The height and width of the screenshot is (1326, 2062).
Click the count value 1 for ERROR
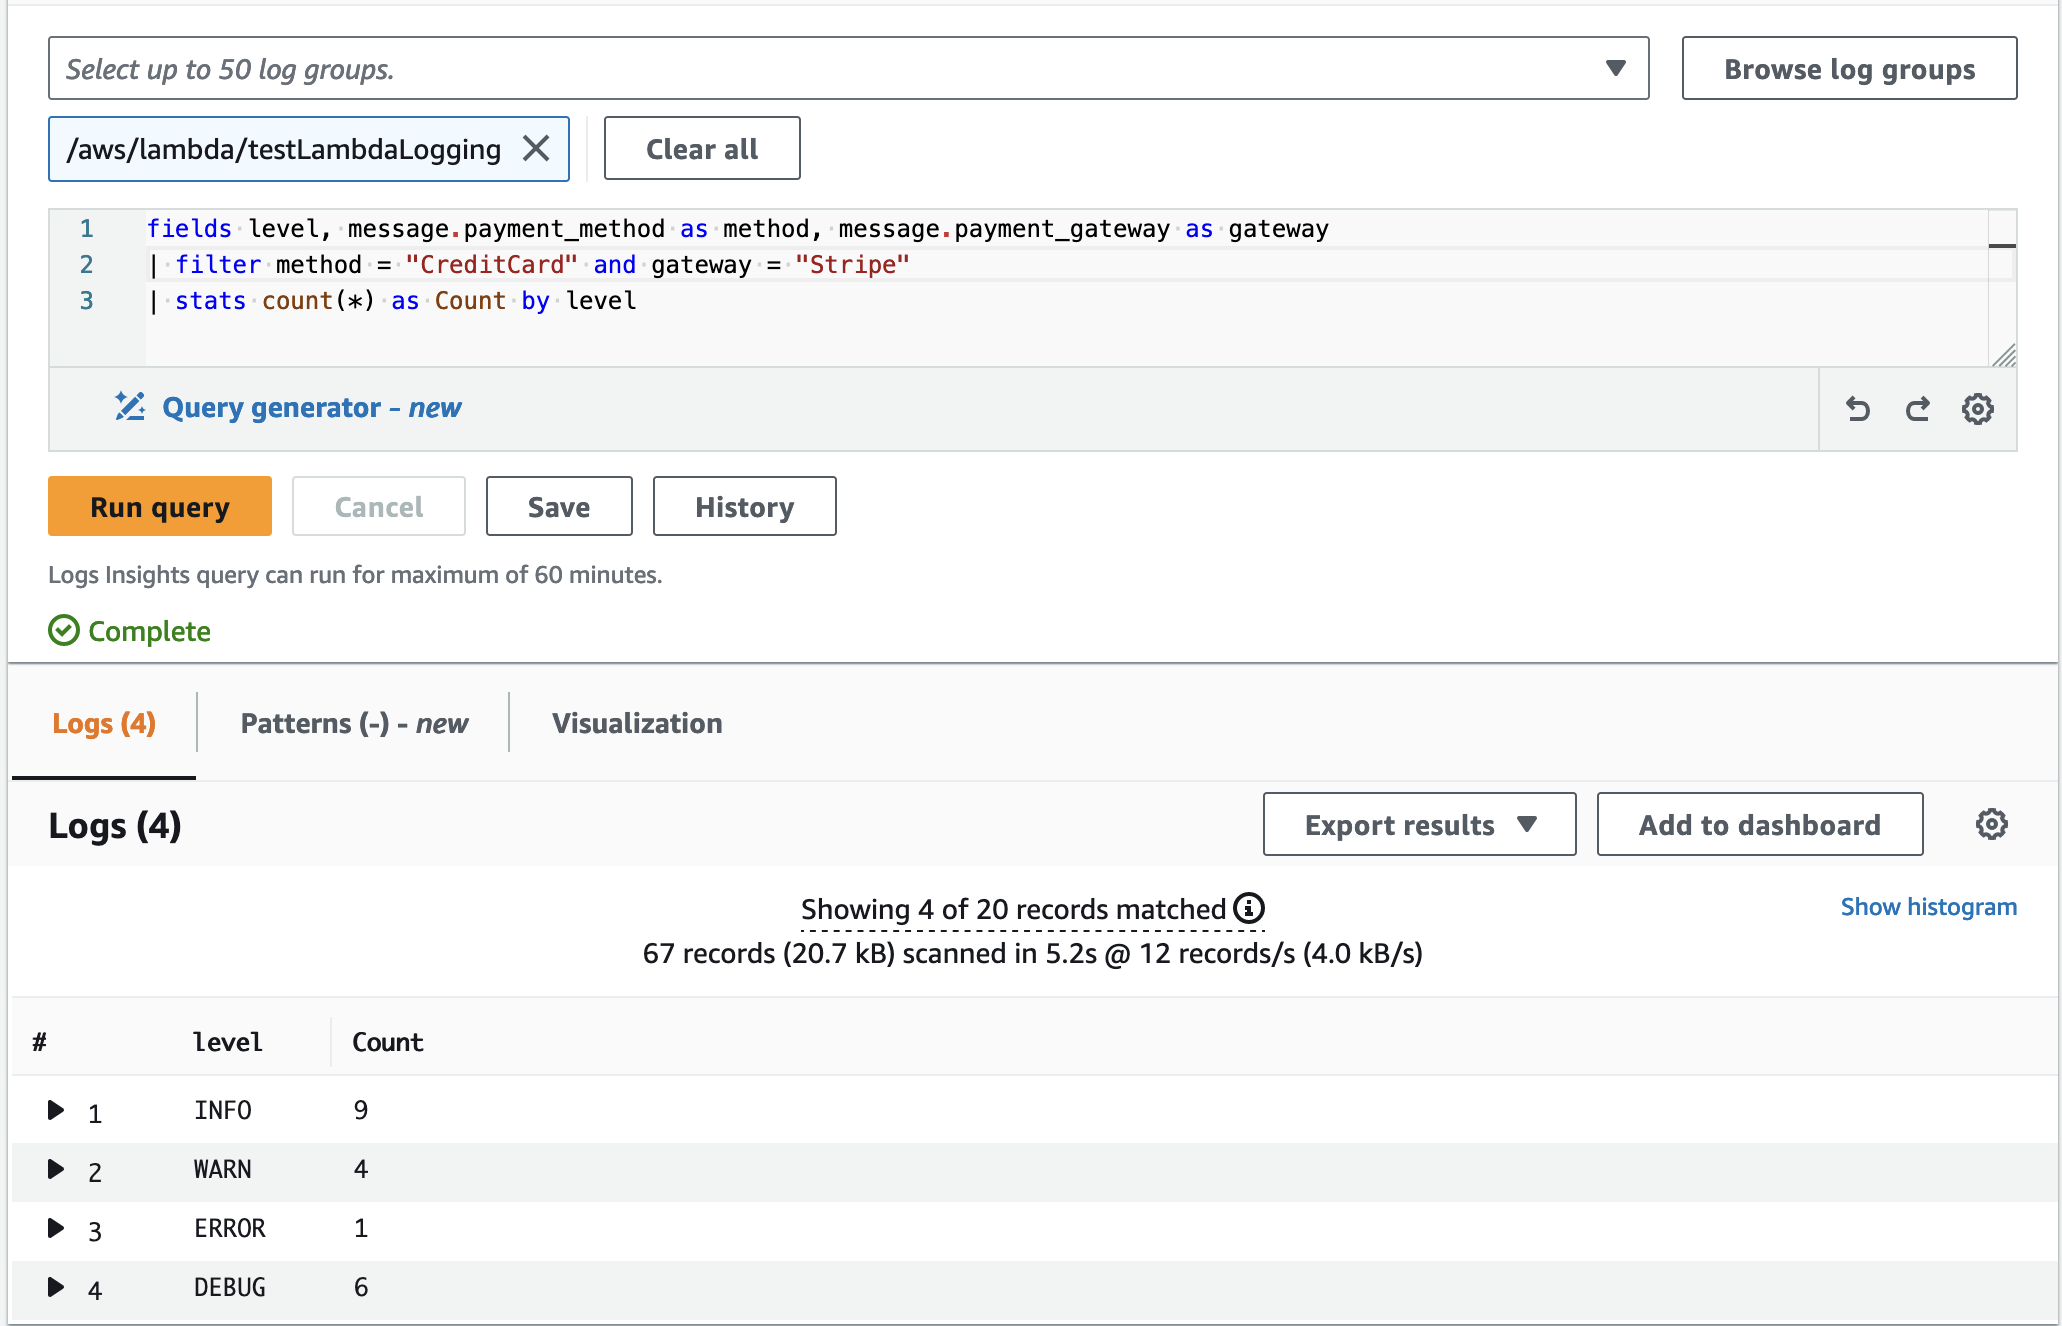(x=361, y=1228)
